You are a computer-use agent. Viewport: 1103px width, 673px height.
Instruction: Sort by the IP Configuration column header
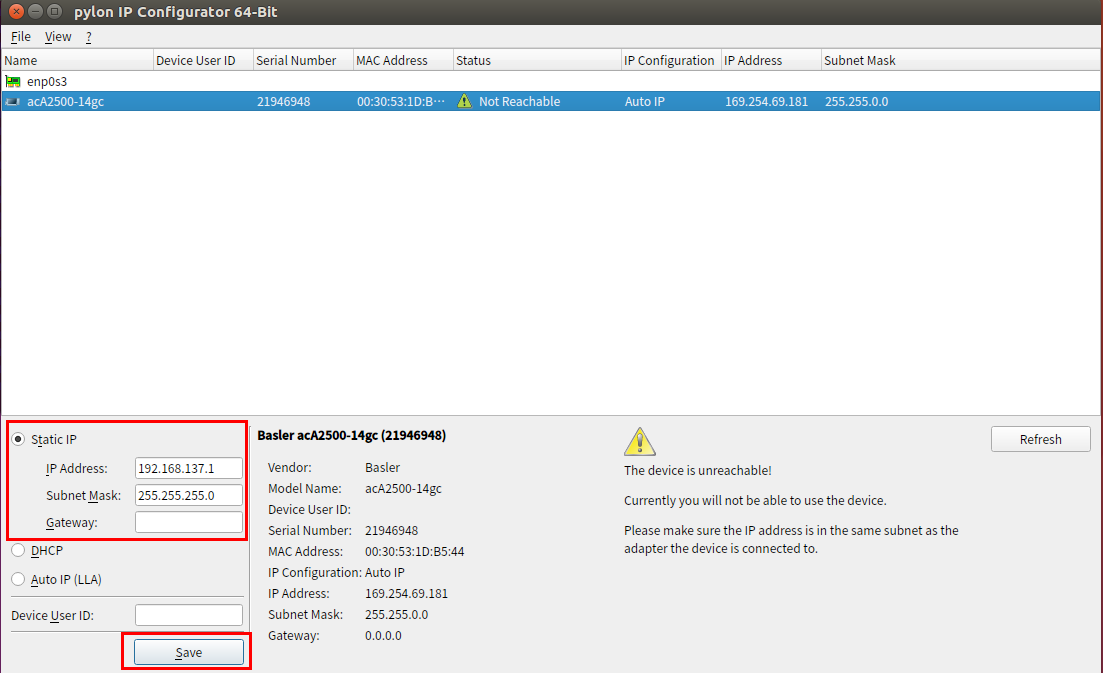pyautogui.click(x=671, y=60)
